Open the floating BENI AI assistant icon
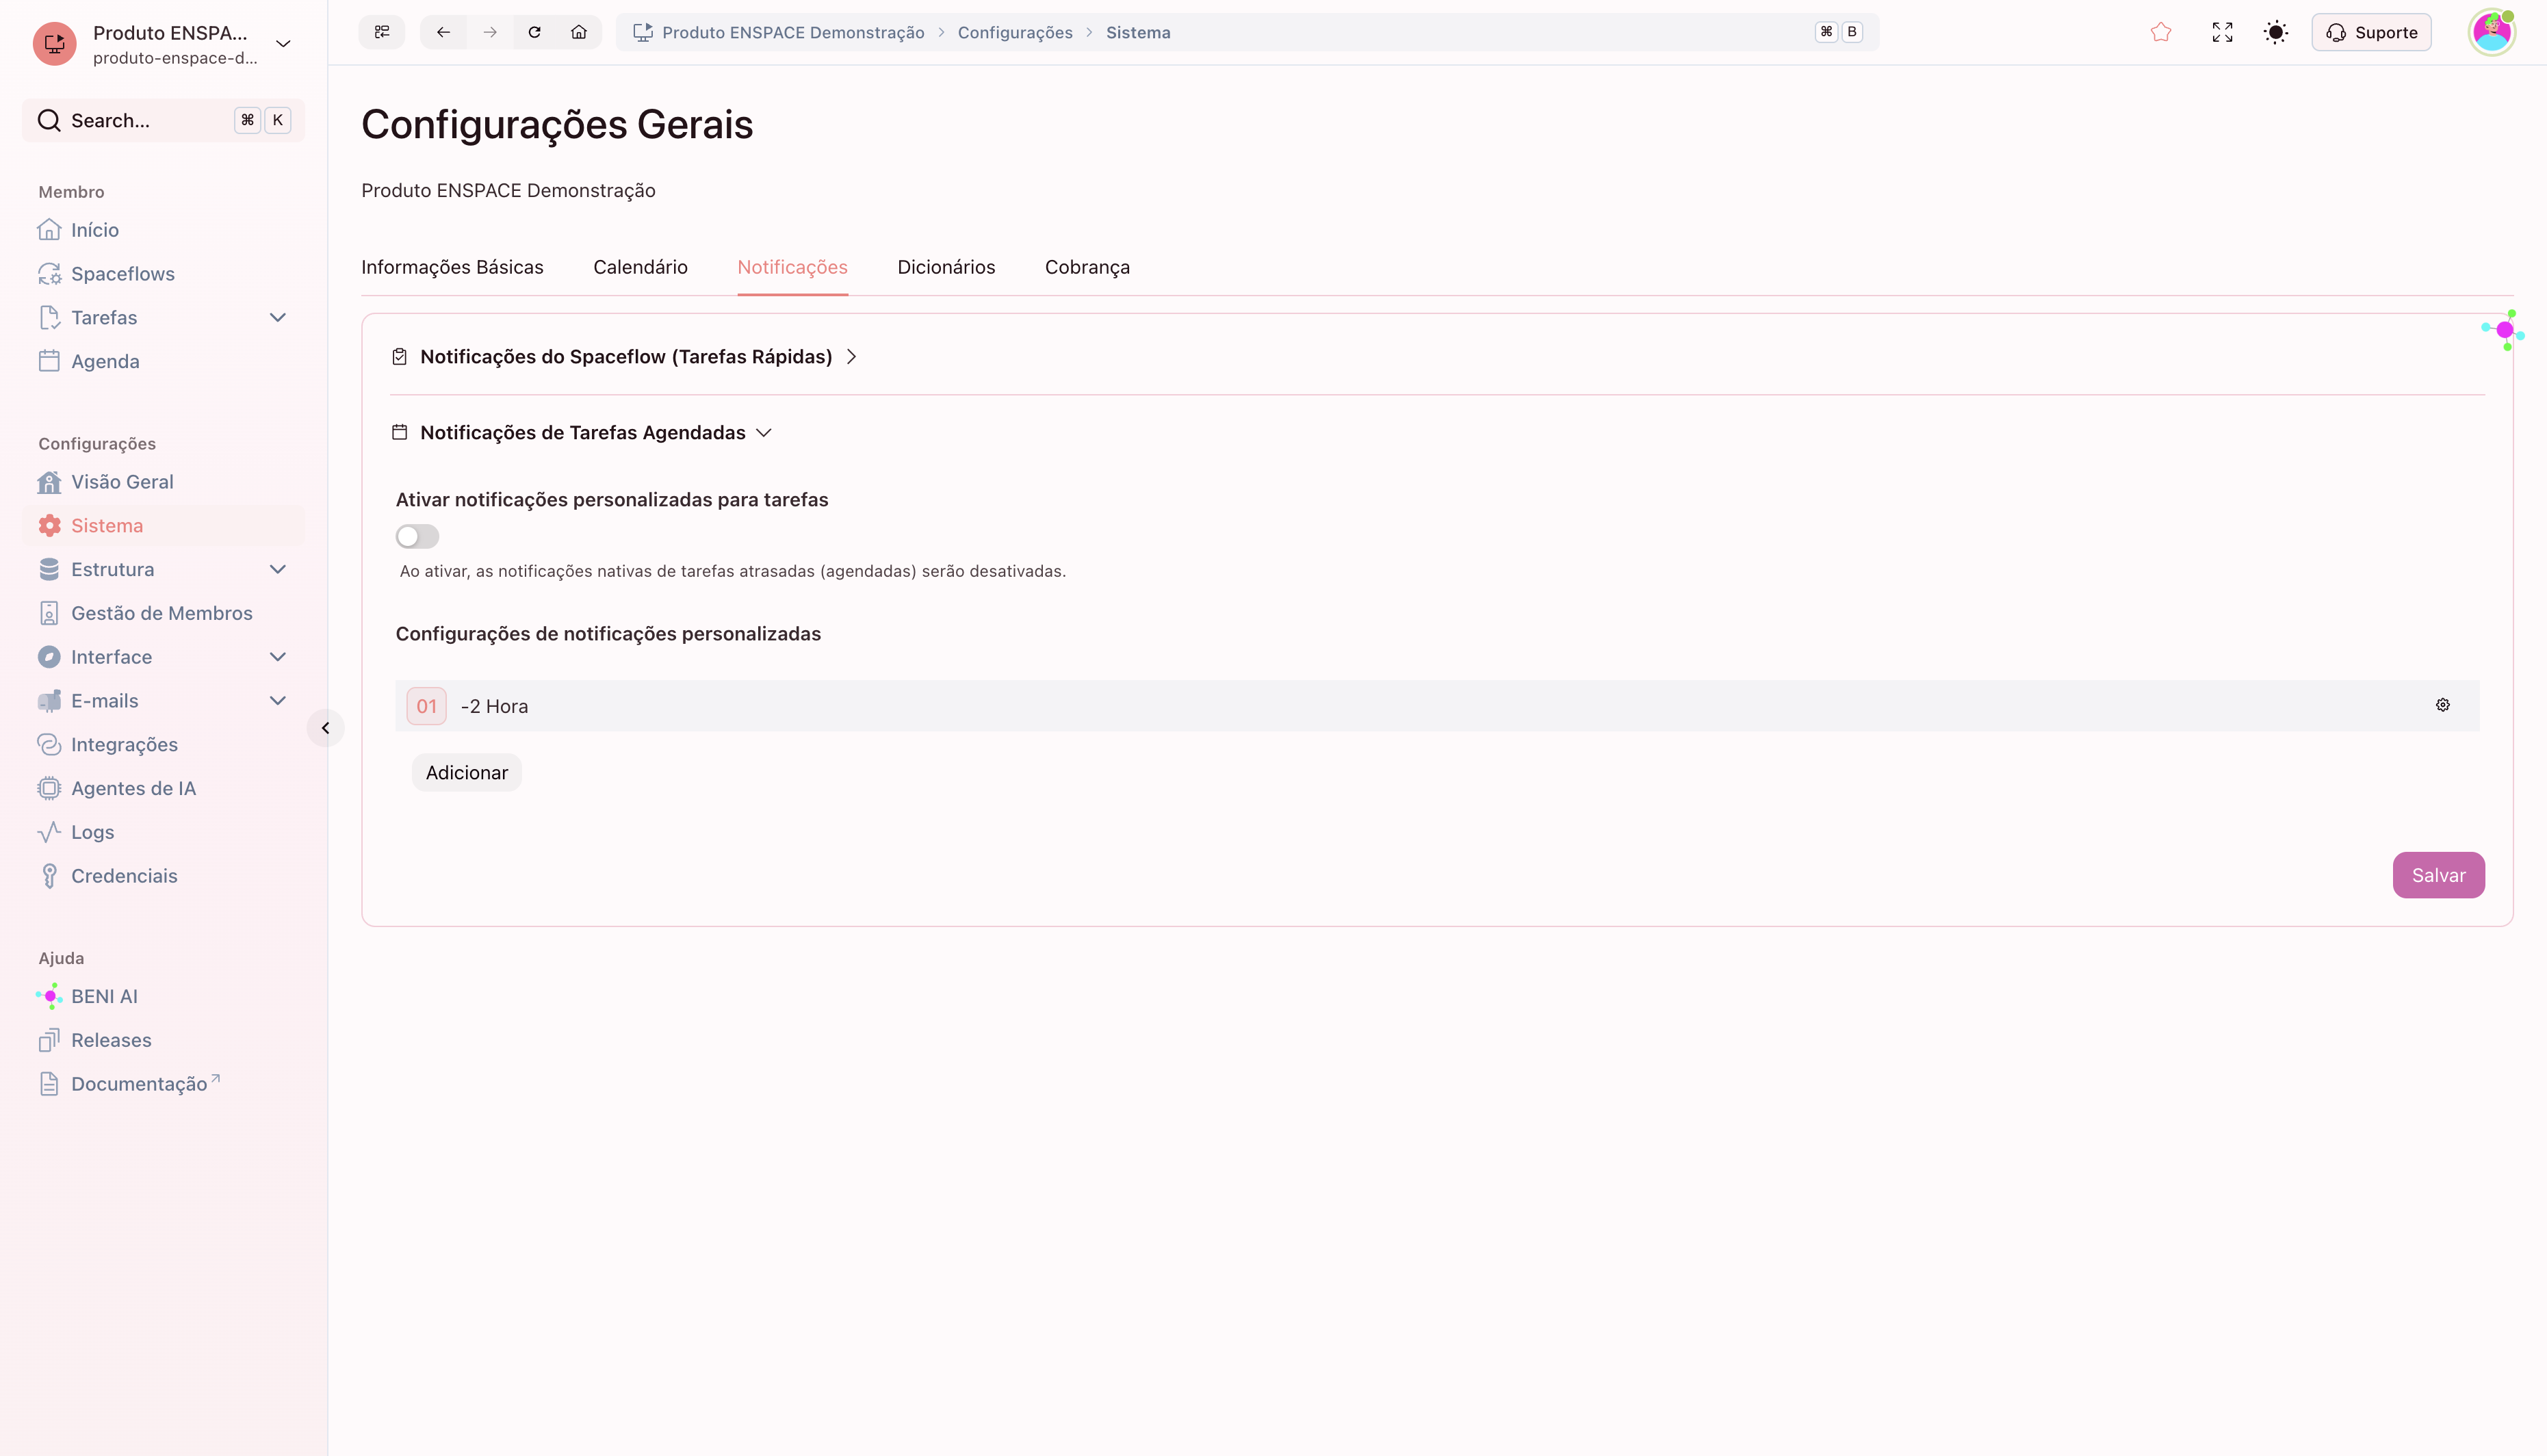Screen dimensions: 2547x1456 click(x=2504, y=330)
